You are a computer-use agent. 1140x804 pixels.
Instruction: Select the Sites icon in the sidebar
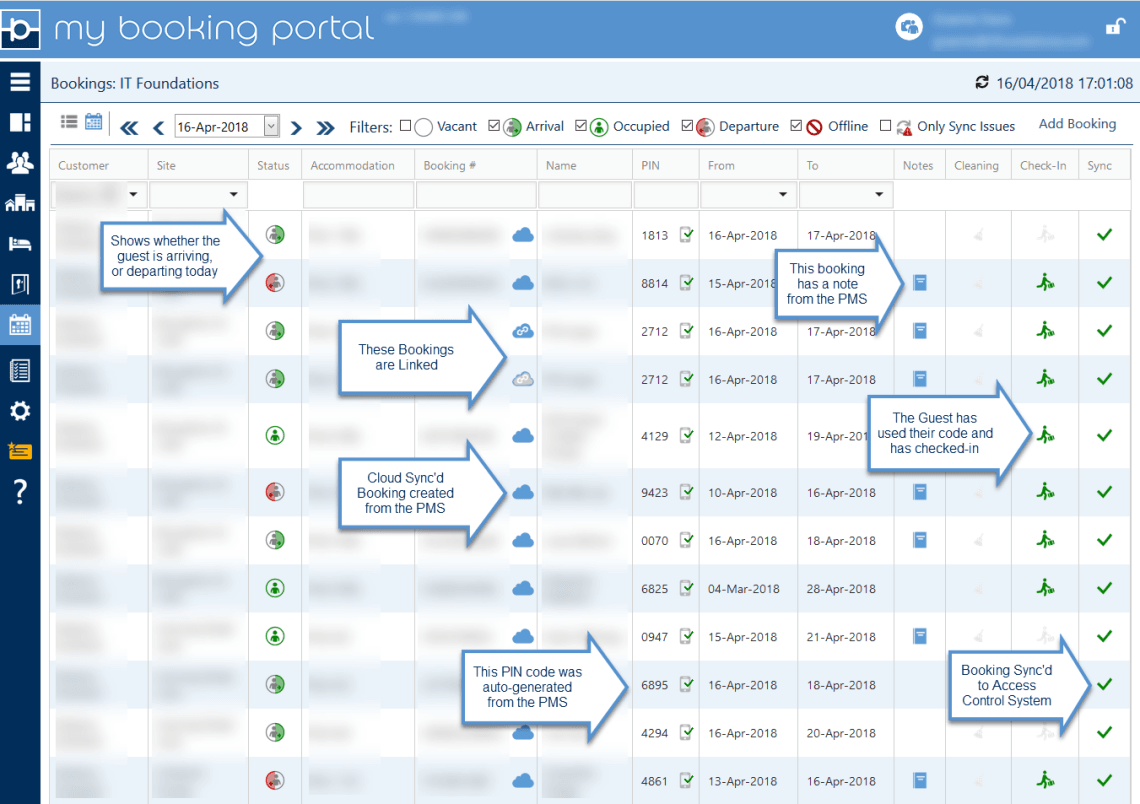tap(20, 203)
